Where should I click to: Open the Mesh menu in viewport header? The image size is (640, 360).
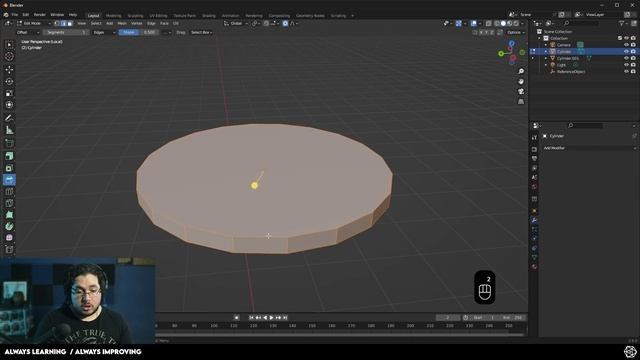122,23
